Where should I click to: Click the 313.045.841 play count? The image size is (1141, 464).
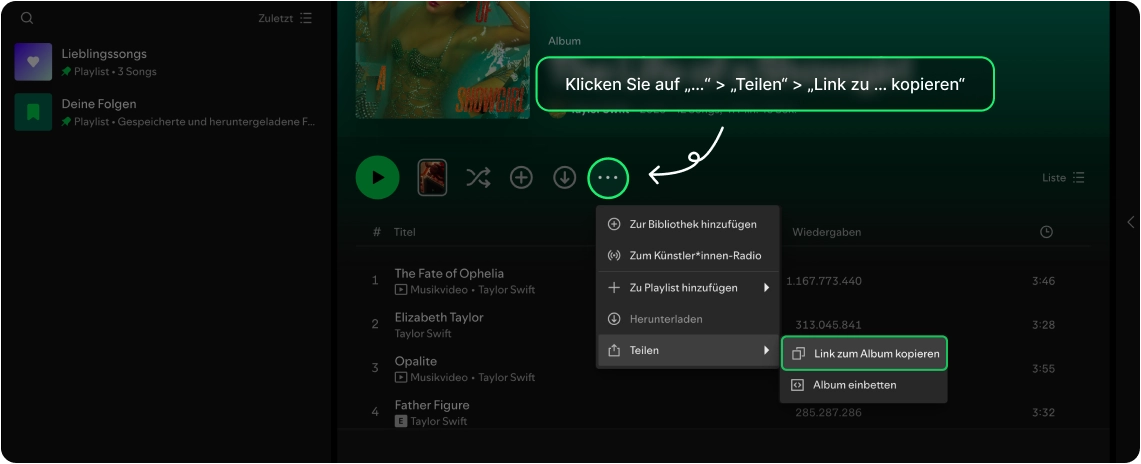pos(828,325)
